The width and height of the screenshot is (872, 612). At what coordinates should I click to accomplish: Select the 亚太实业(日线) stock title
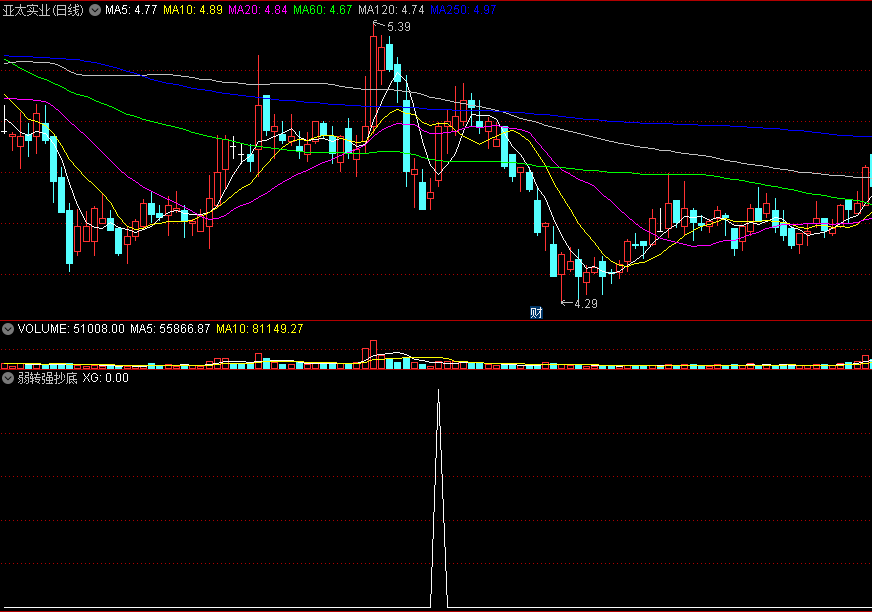click(x=43, y=10)
